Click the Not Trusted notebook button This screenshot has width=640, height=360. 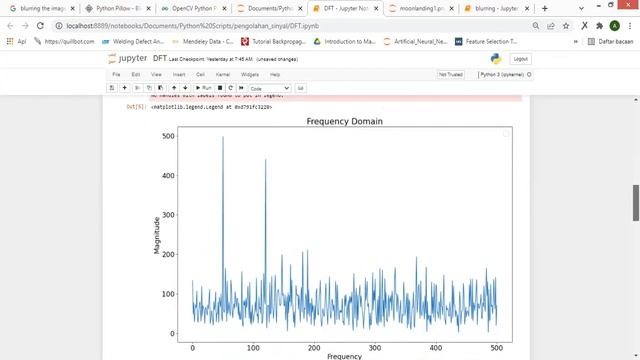451,75
